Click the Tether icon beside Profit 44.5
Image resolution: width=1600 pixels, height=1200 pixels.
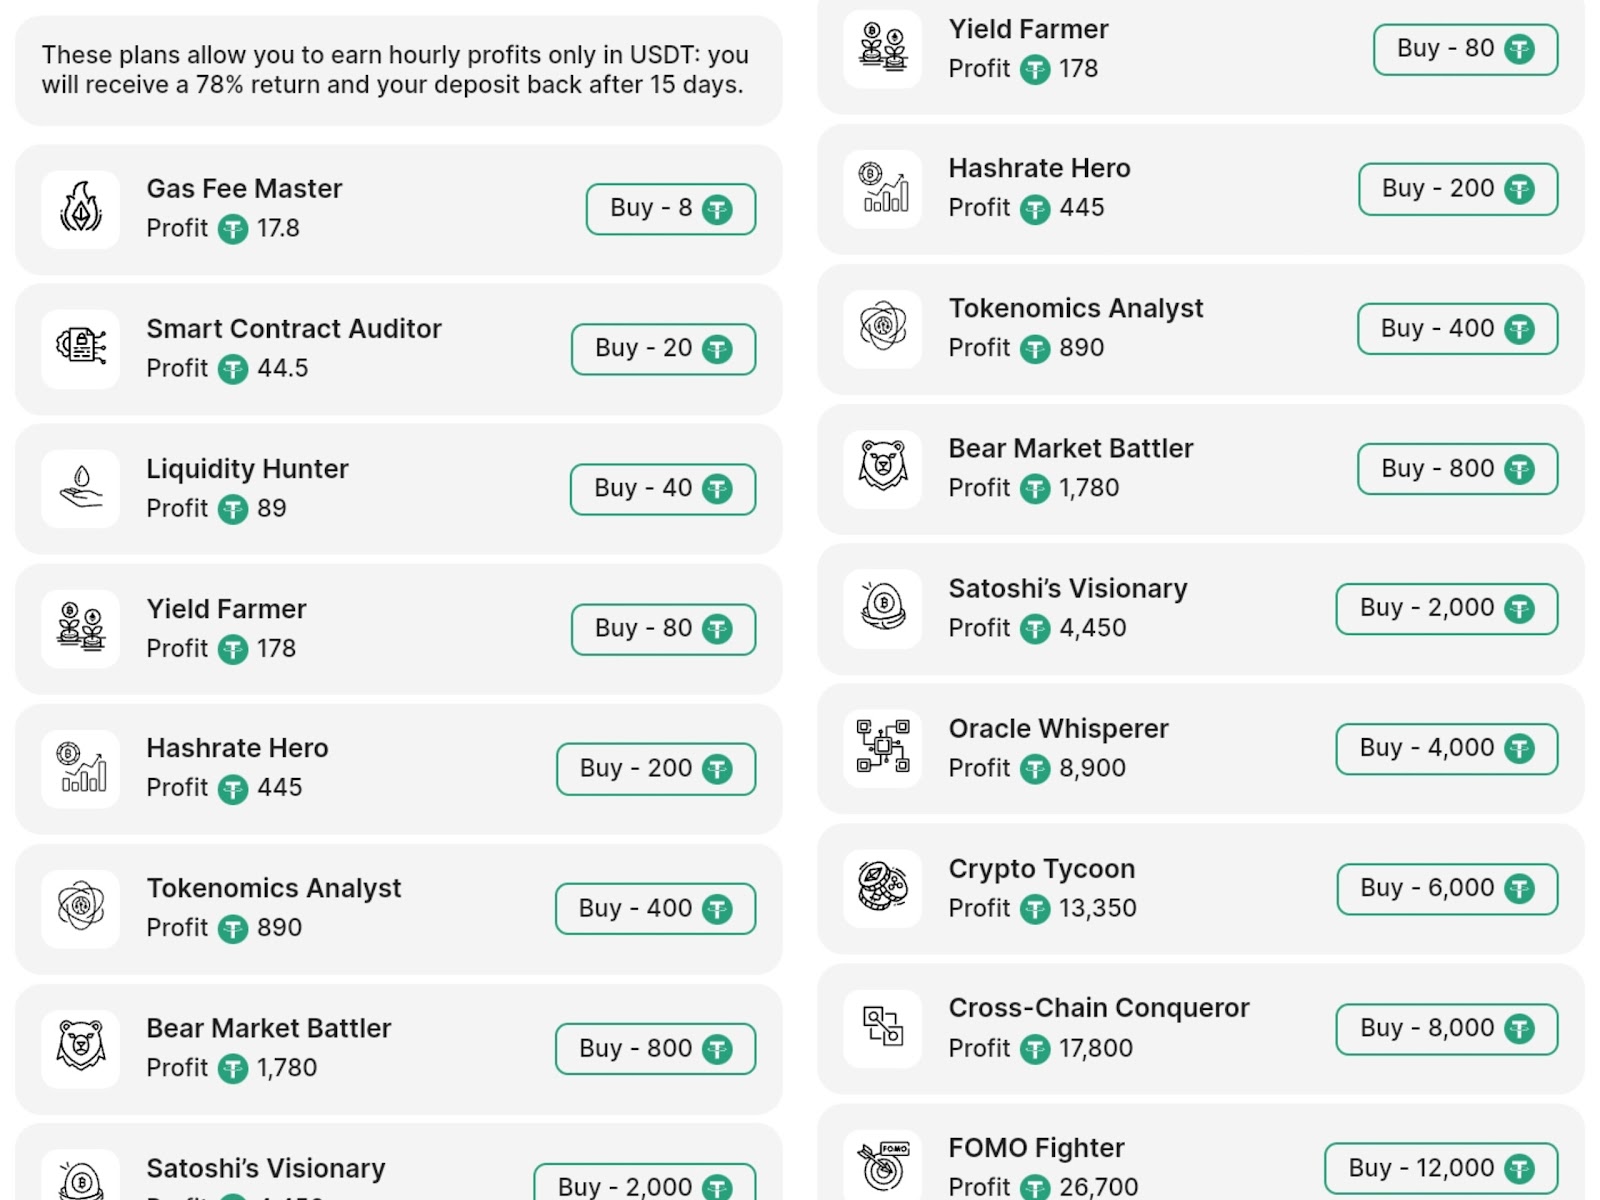tap(233, 370)
